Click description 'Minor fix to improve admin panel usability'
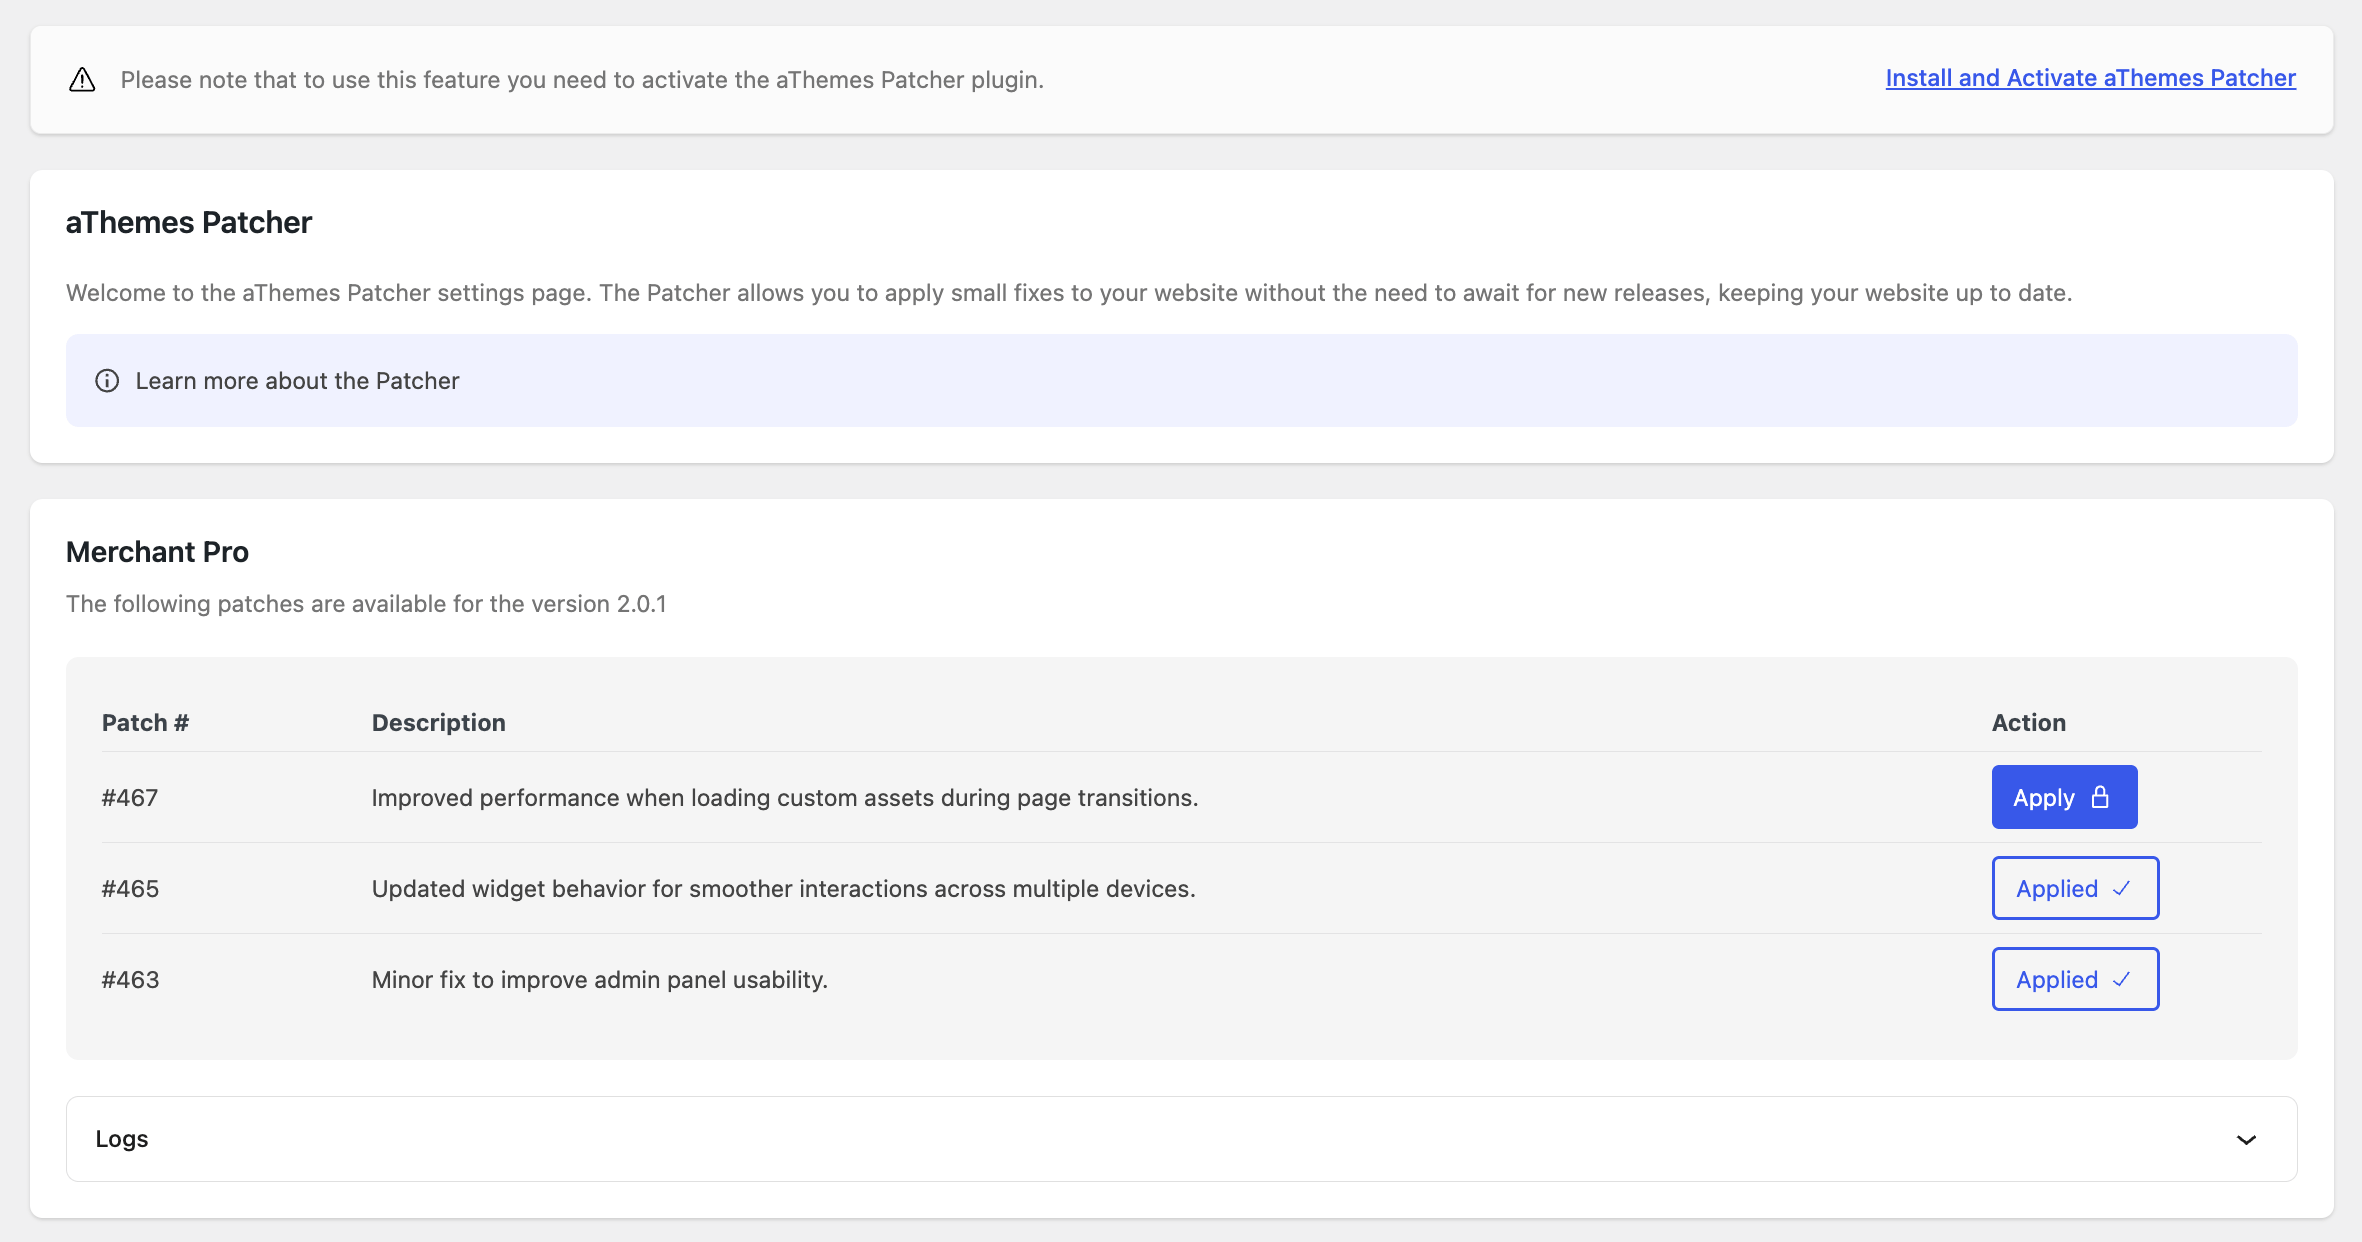Viewport: 2362px width, 1242px height. (599, 980)
